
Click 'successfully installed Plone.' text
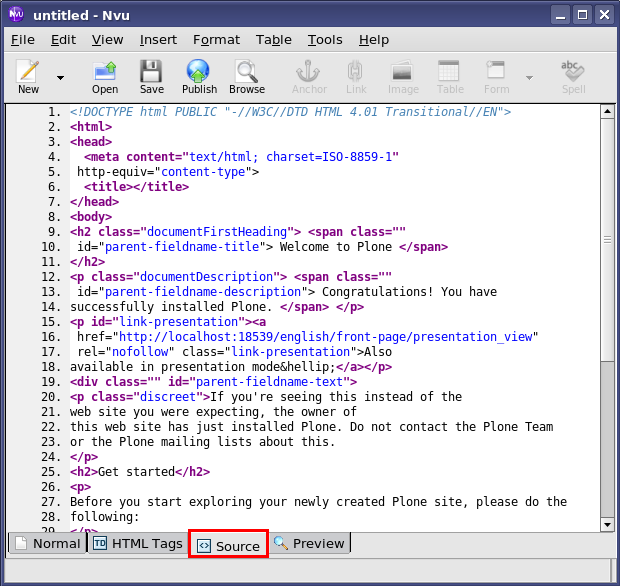click(x=171, y=307)
